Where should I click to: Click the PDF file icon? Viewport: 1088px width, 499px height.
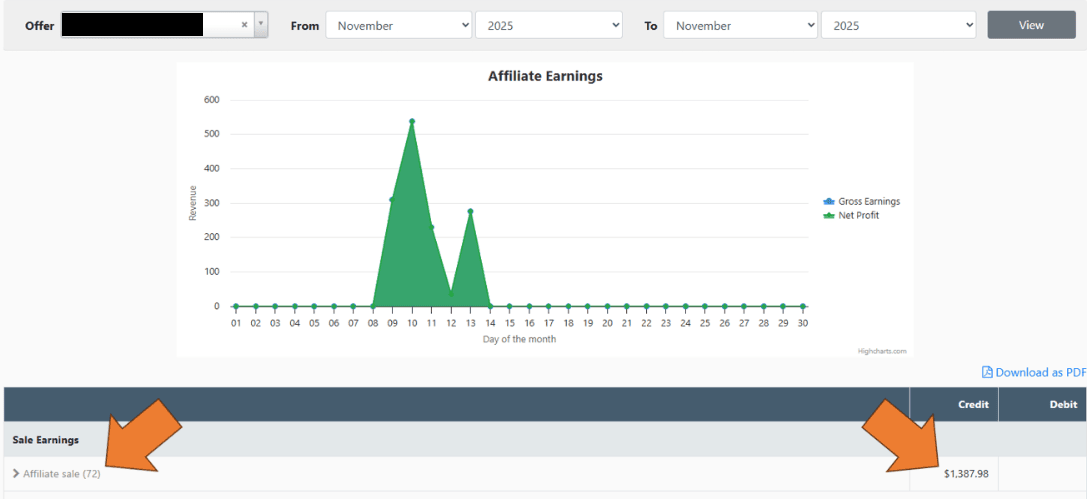click(987, 372)
